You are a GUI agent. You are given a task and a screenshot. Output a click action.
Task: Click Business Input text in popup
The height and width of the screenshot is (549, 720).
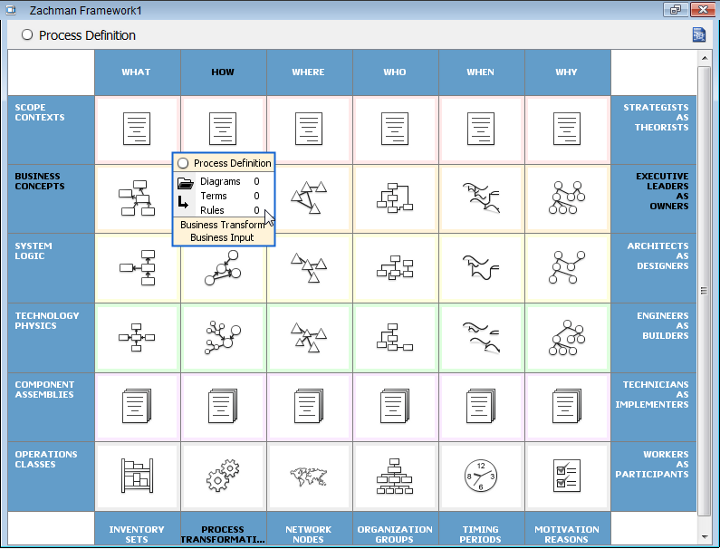click(x=222, y=238)
